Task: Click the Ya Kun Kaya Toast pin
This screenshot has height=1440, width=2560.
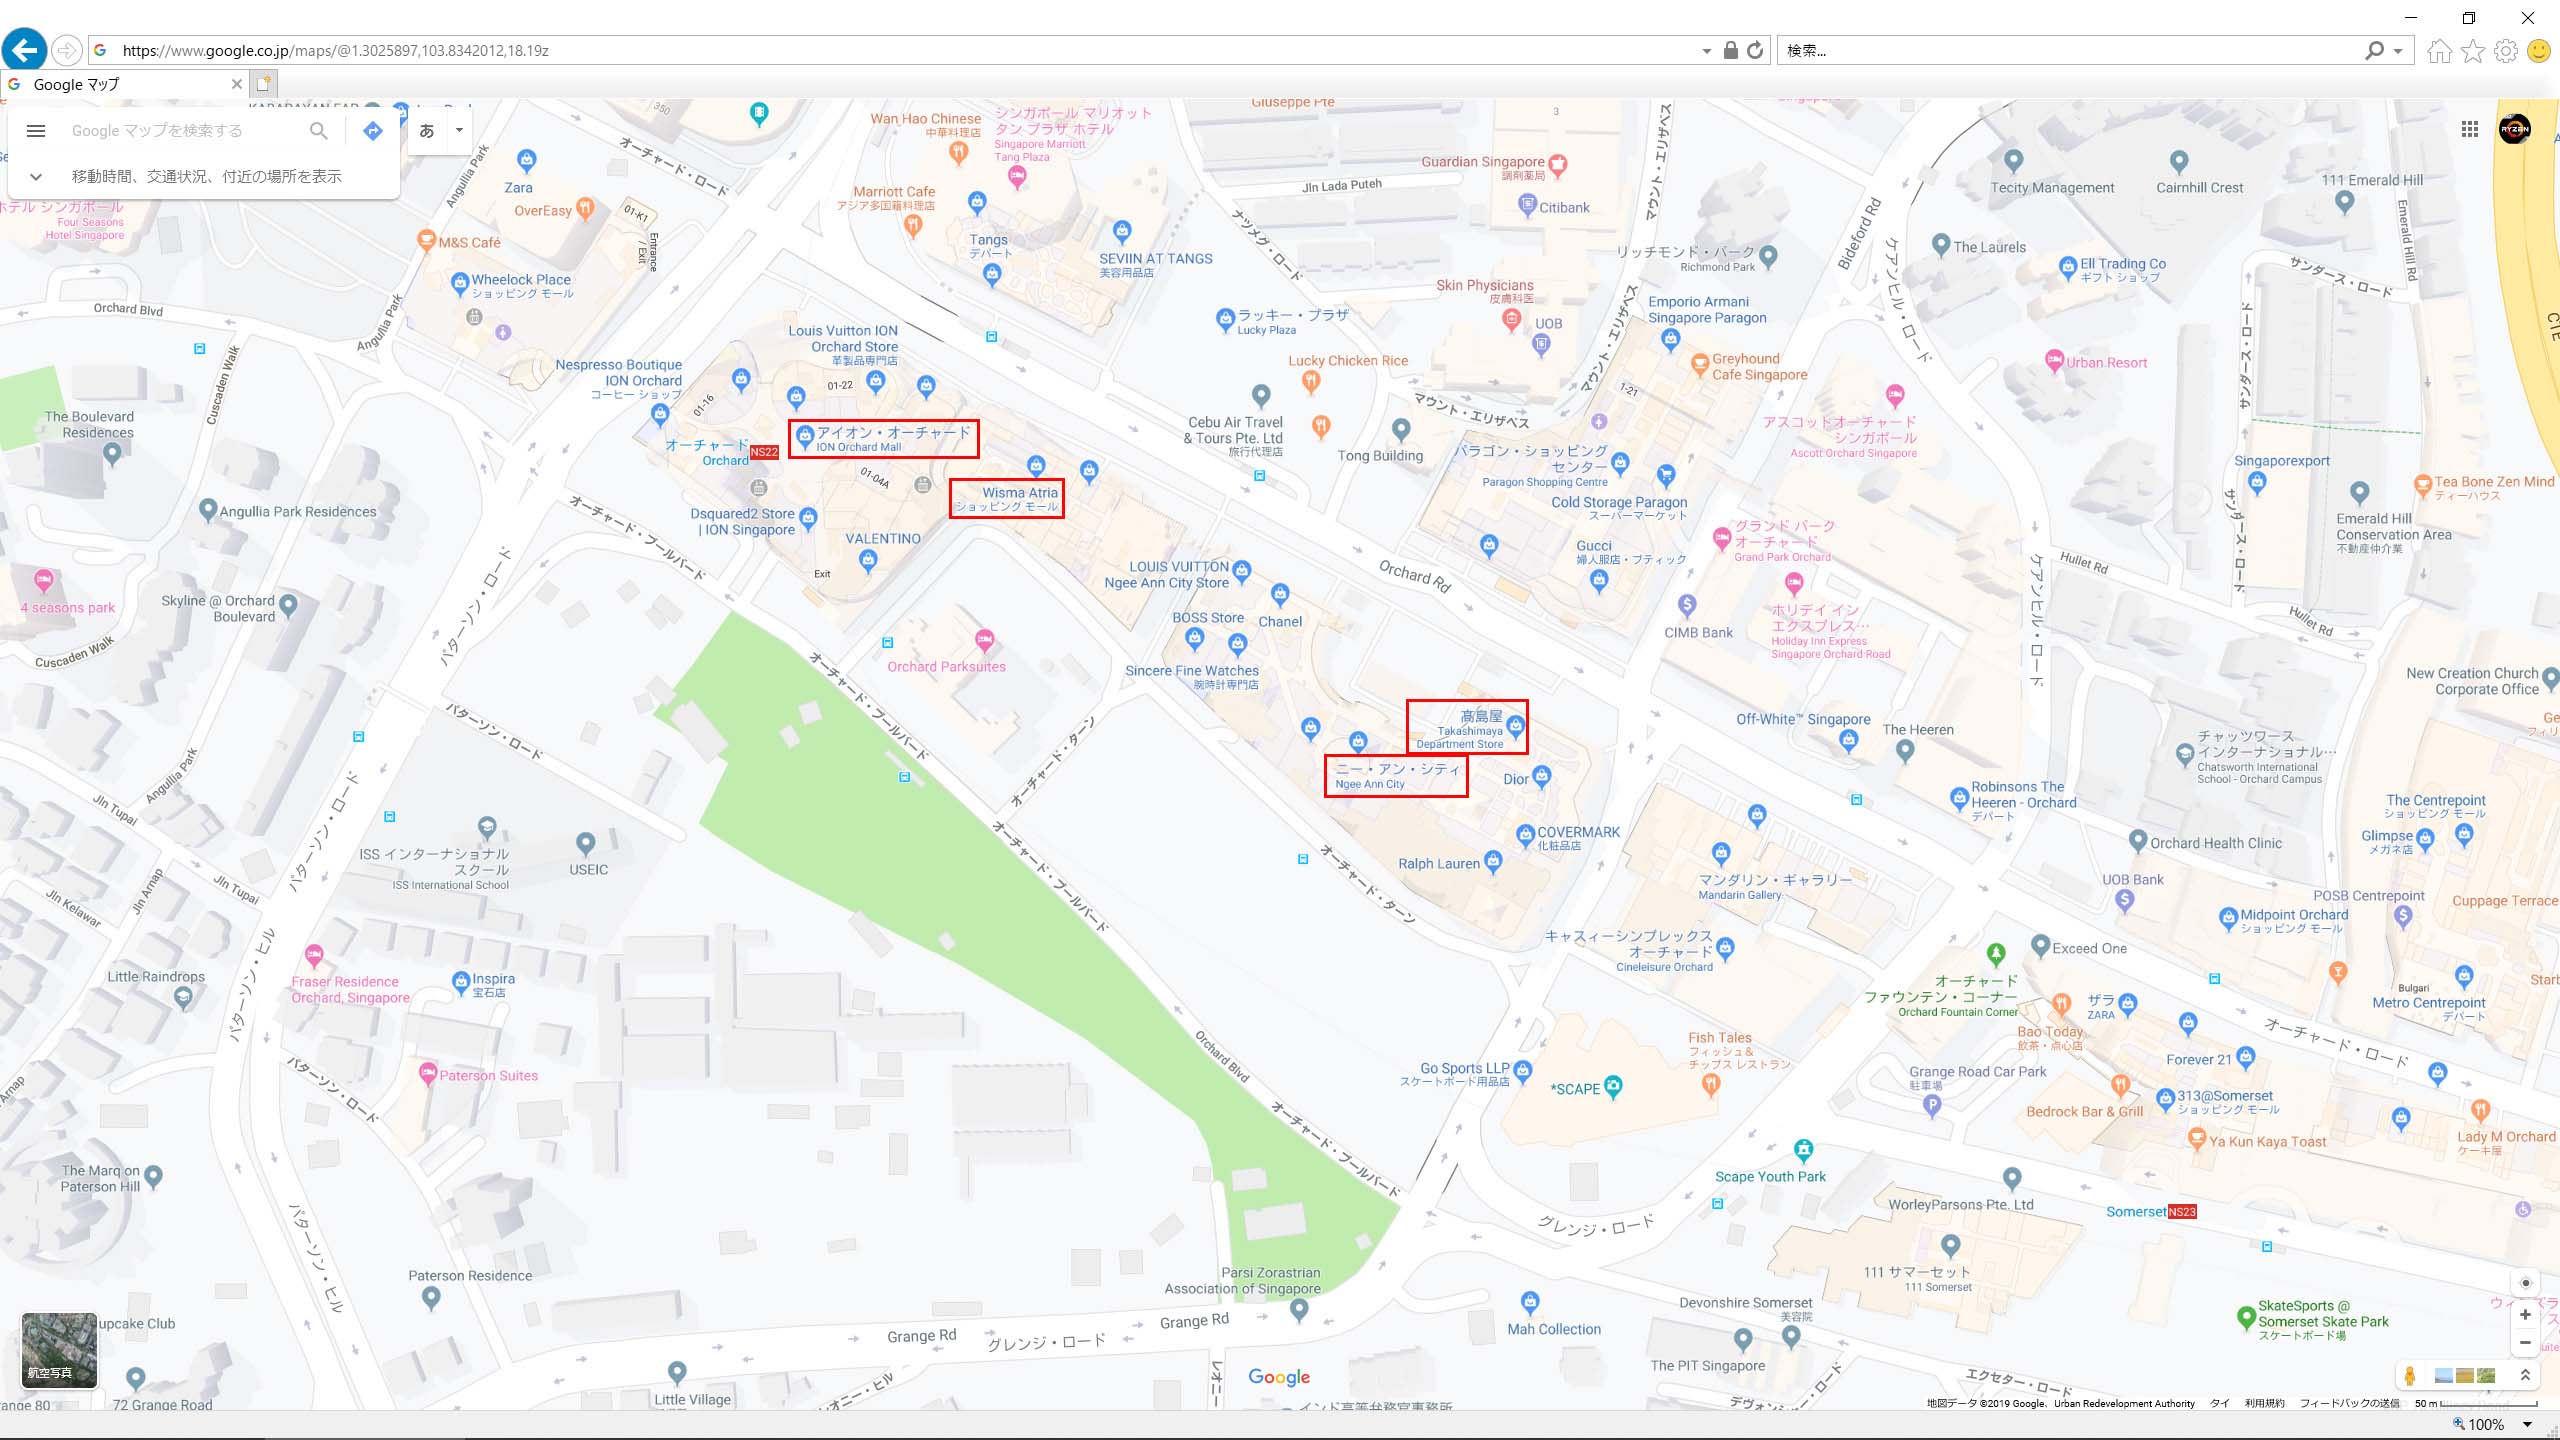Action: coord(2197,1138)
